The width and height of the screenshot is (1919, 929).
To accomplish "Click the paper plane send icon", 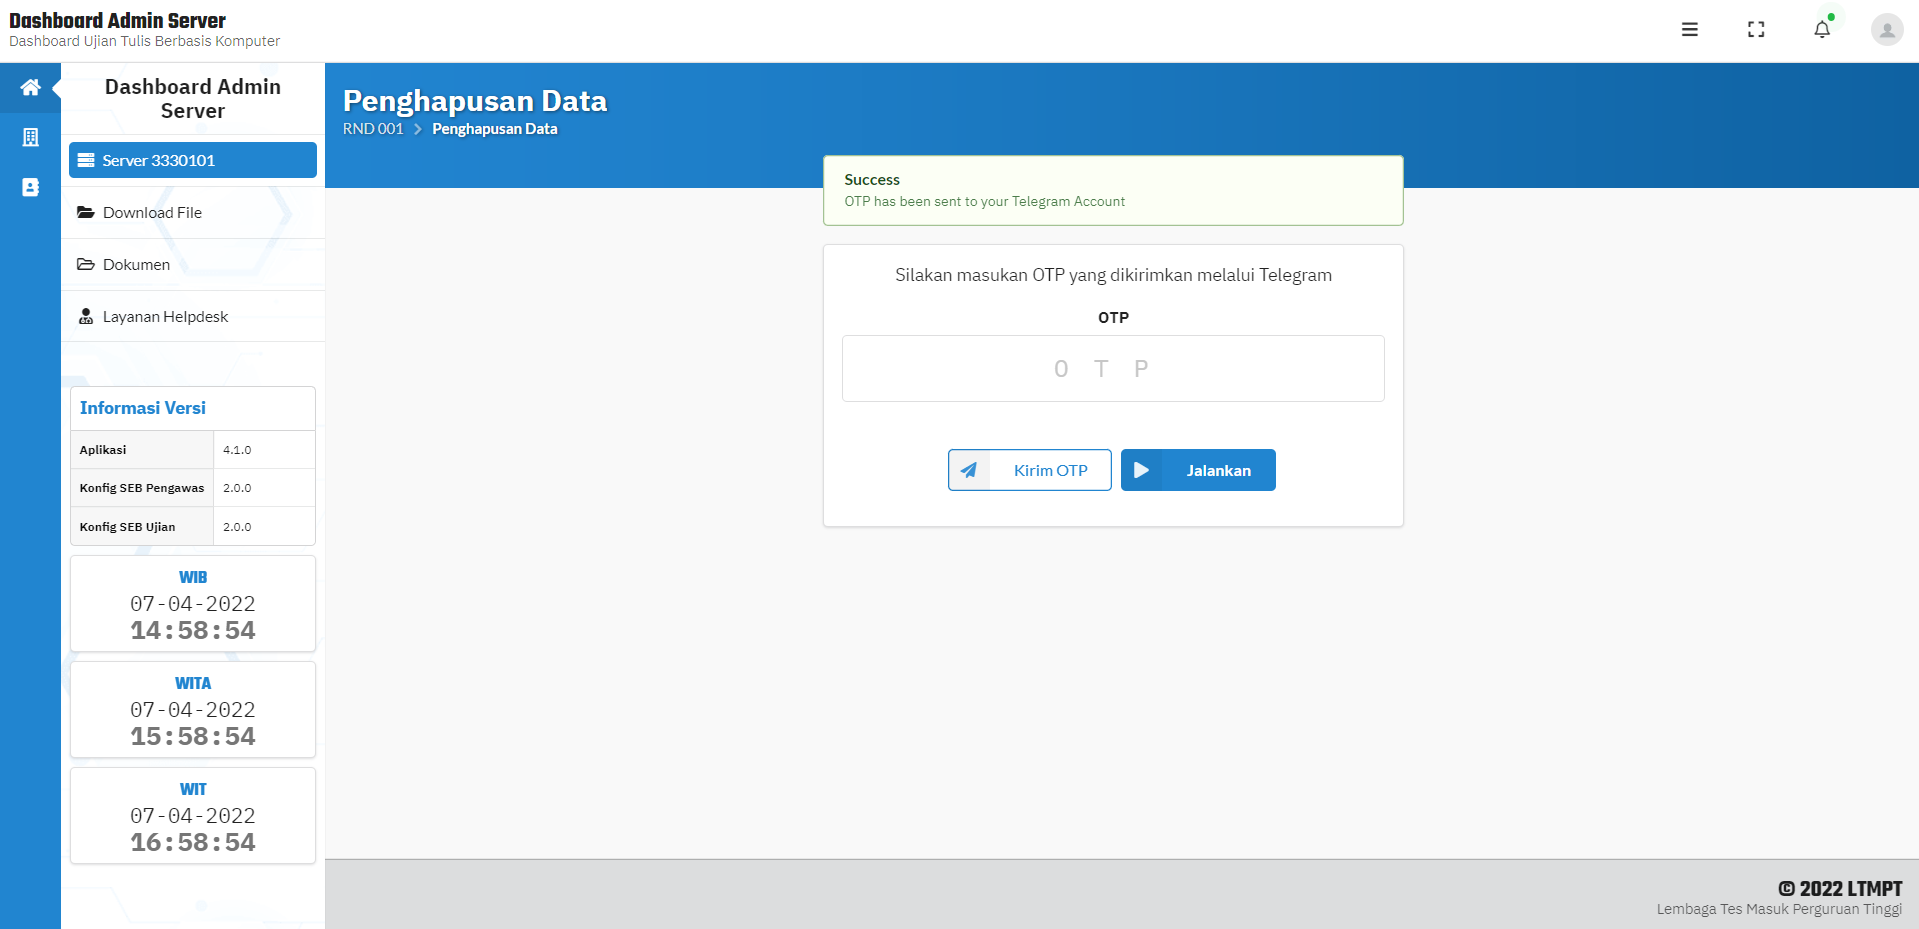I will 969,470.
